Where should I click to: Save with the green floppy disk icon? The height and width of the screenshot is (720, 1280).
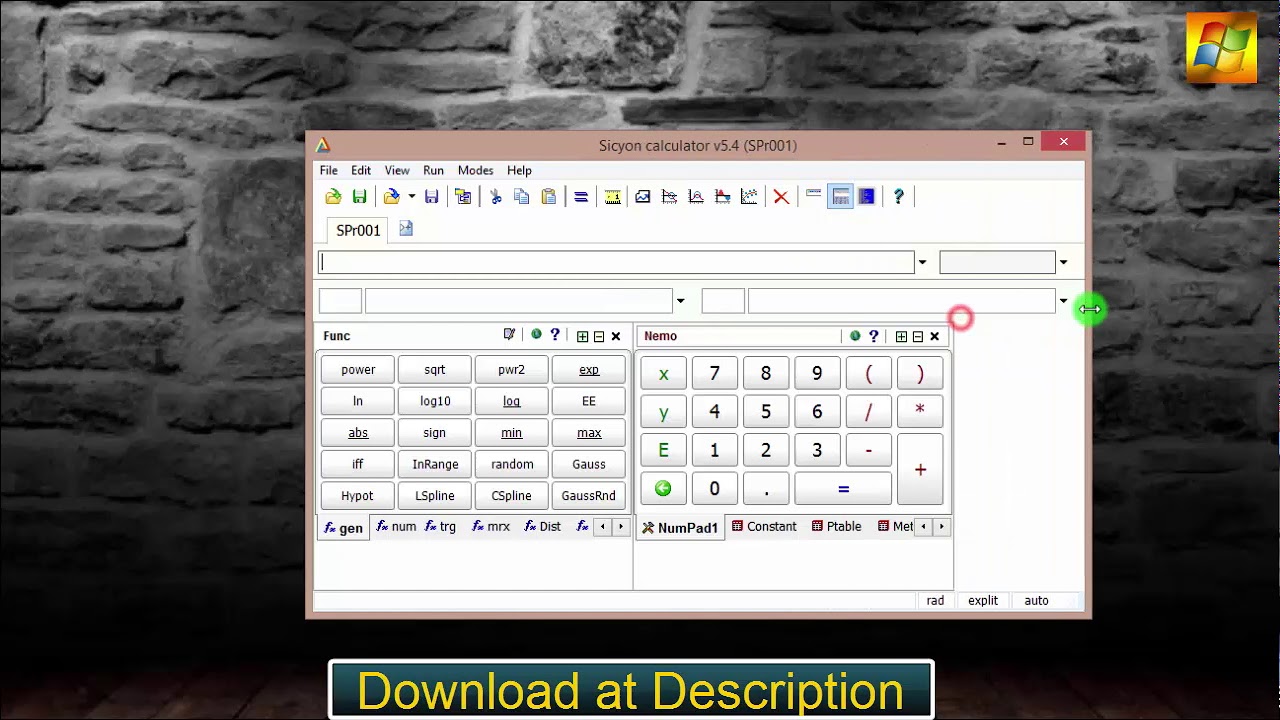[x=359, y=197]
